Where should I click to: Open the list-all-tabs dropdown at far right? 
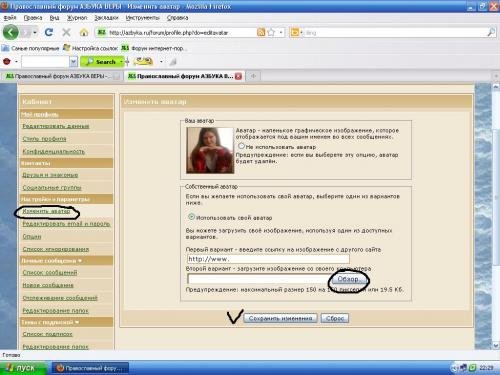496,76
